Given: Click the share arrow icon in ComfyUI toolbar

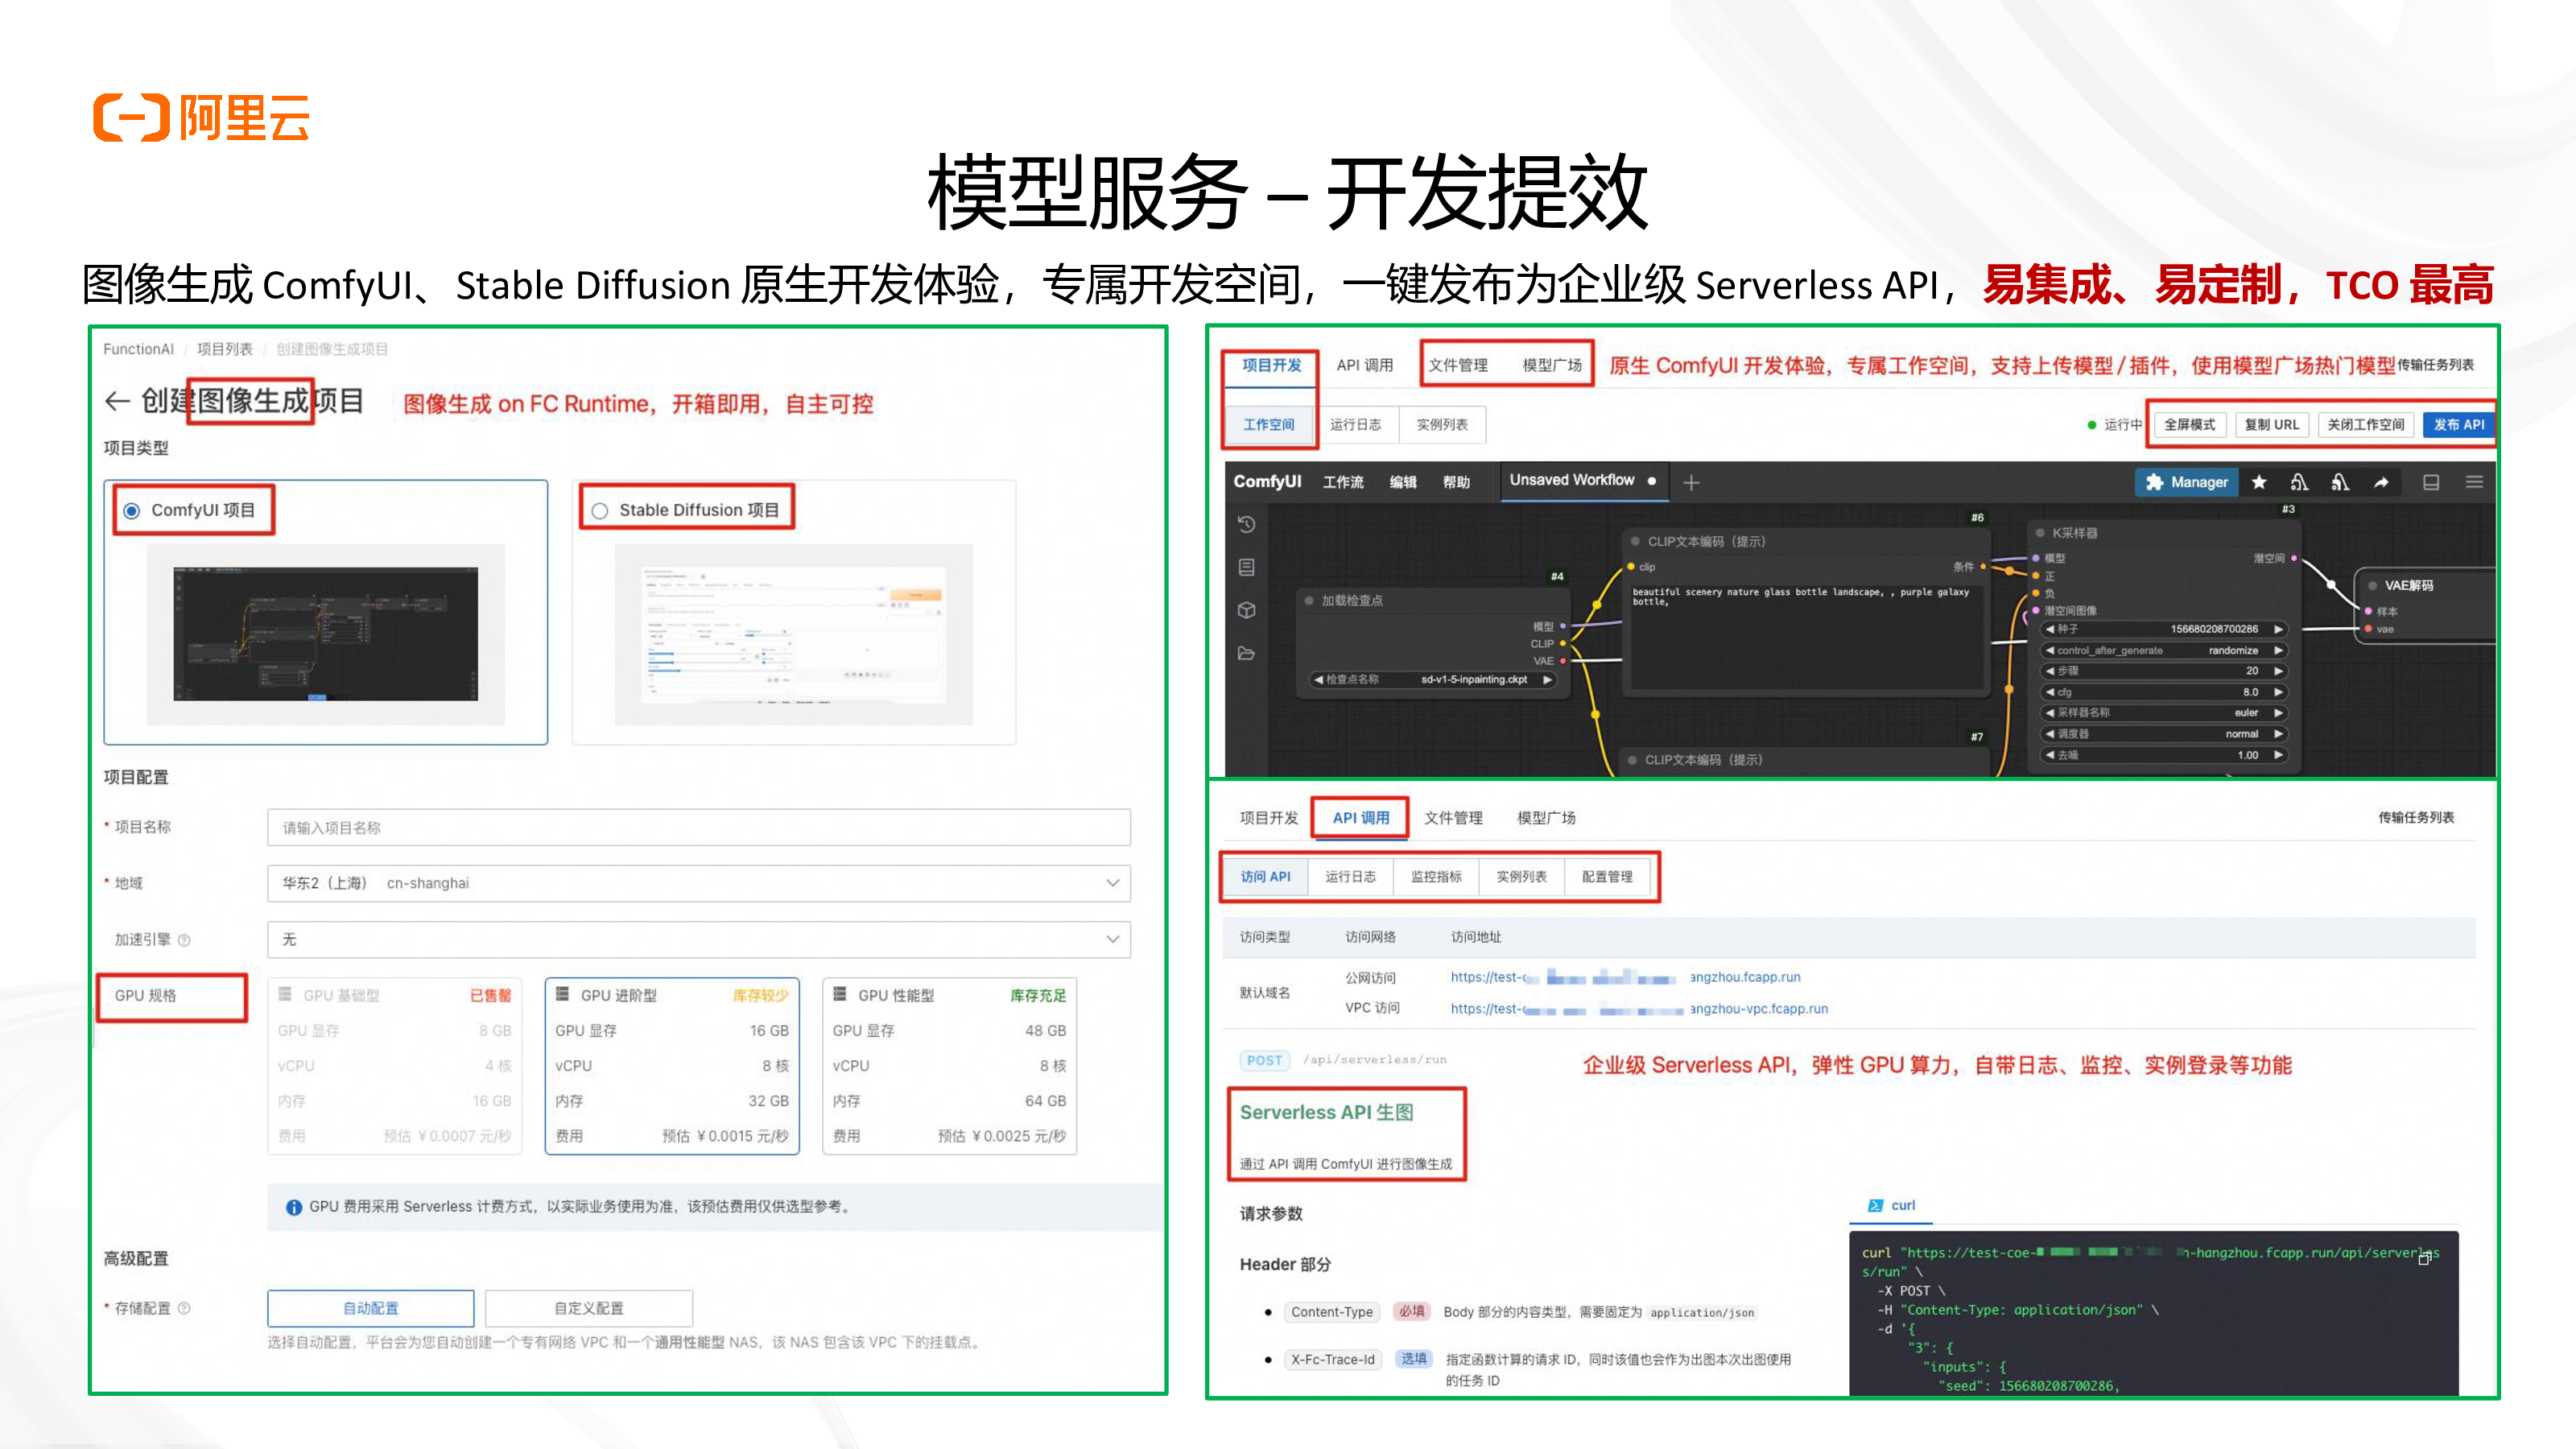Looking at the screenshot, I should [x=2381, y=482].
